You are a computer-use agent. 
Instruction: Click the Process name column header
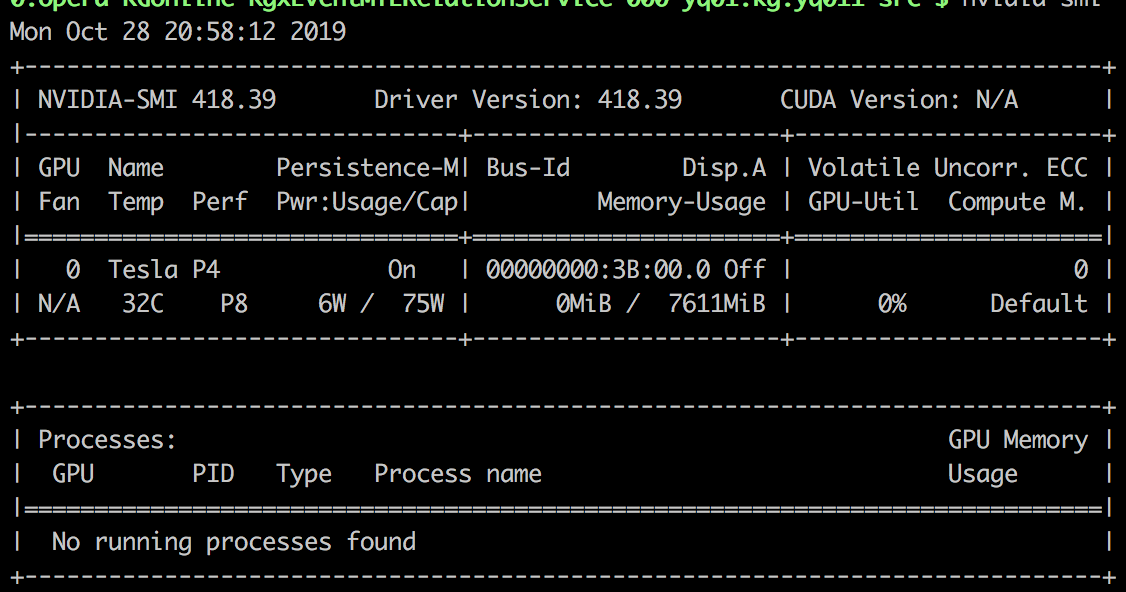(x=458, y=473)
